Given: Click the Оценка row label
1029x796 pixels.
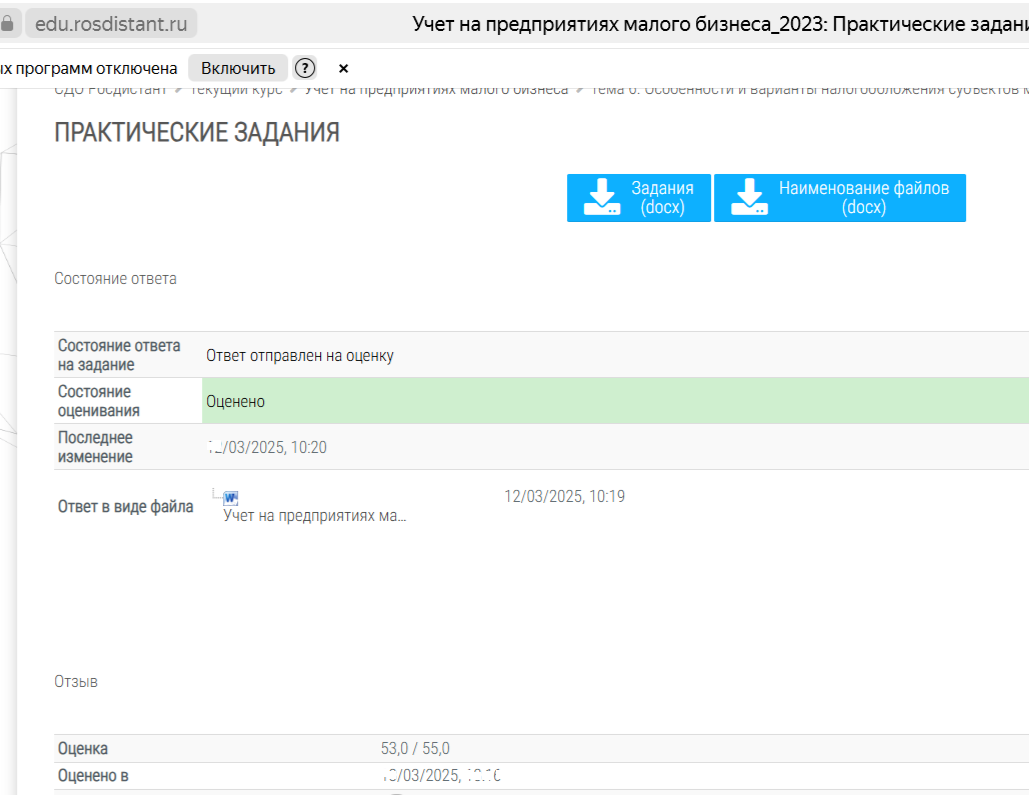Looking at the screenshot, I should click(x=83, y=749).
